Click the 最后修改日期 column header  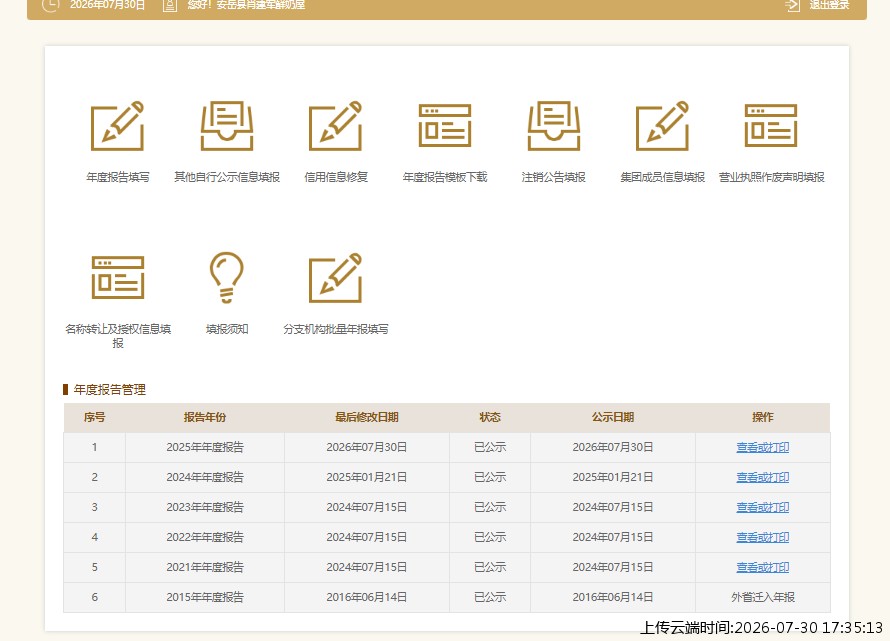[367, 417]
